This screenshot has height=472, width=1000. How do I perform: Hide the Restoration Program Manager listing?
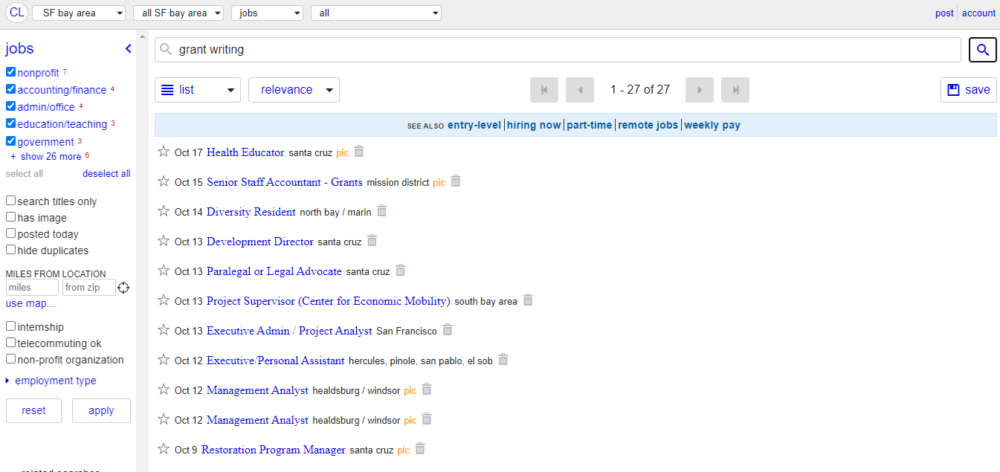pos(420,449)
